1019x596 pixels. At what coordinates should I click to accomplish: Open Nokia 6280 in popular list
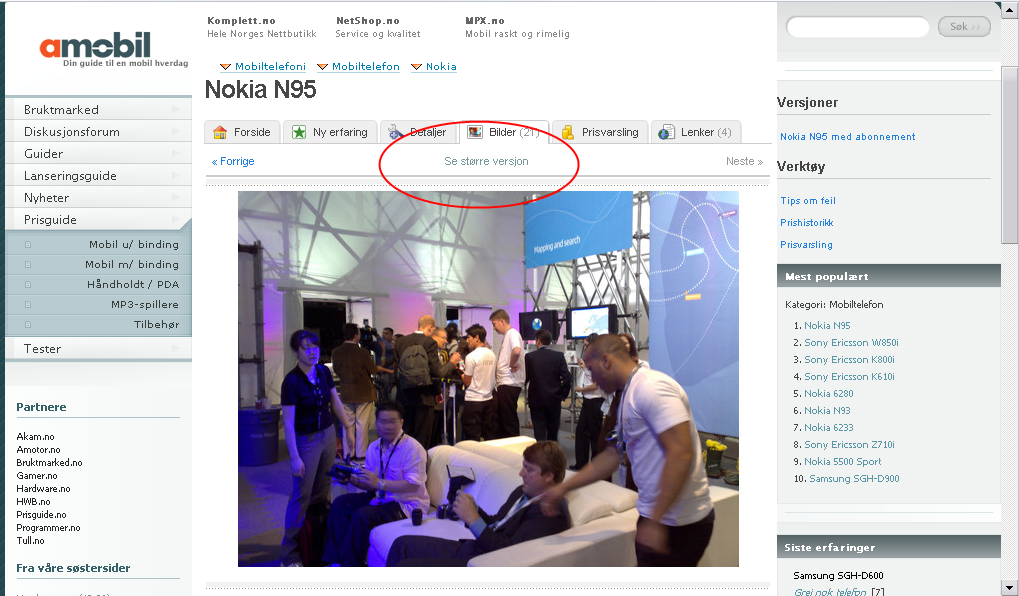click(829, 393)
